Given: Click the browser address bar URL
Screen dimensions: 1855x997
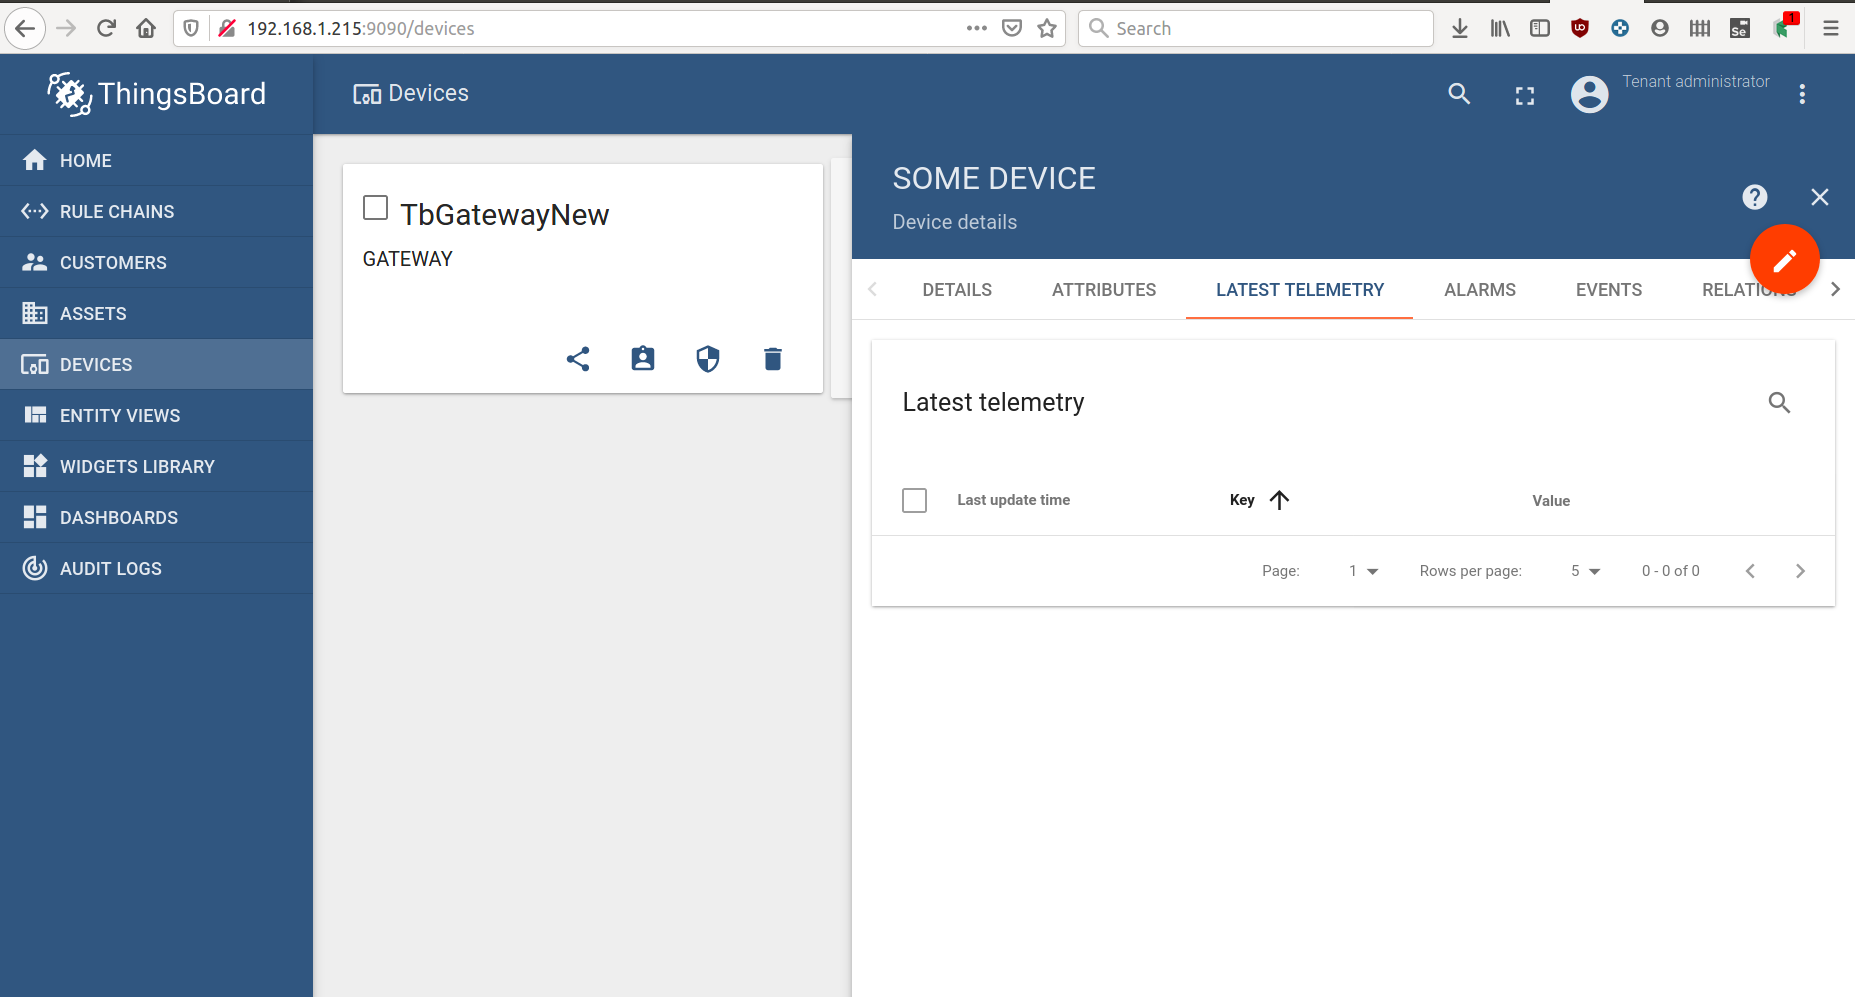Looking at the screenshot, I should pos(360,28).
